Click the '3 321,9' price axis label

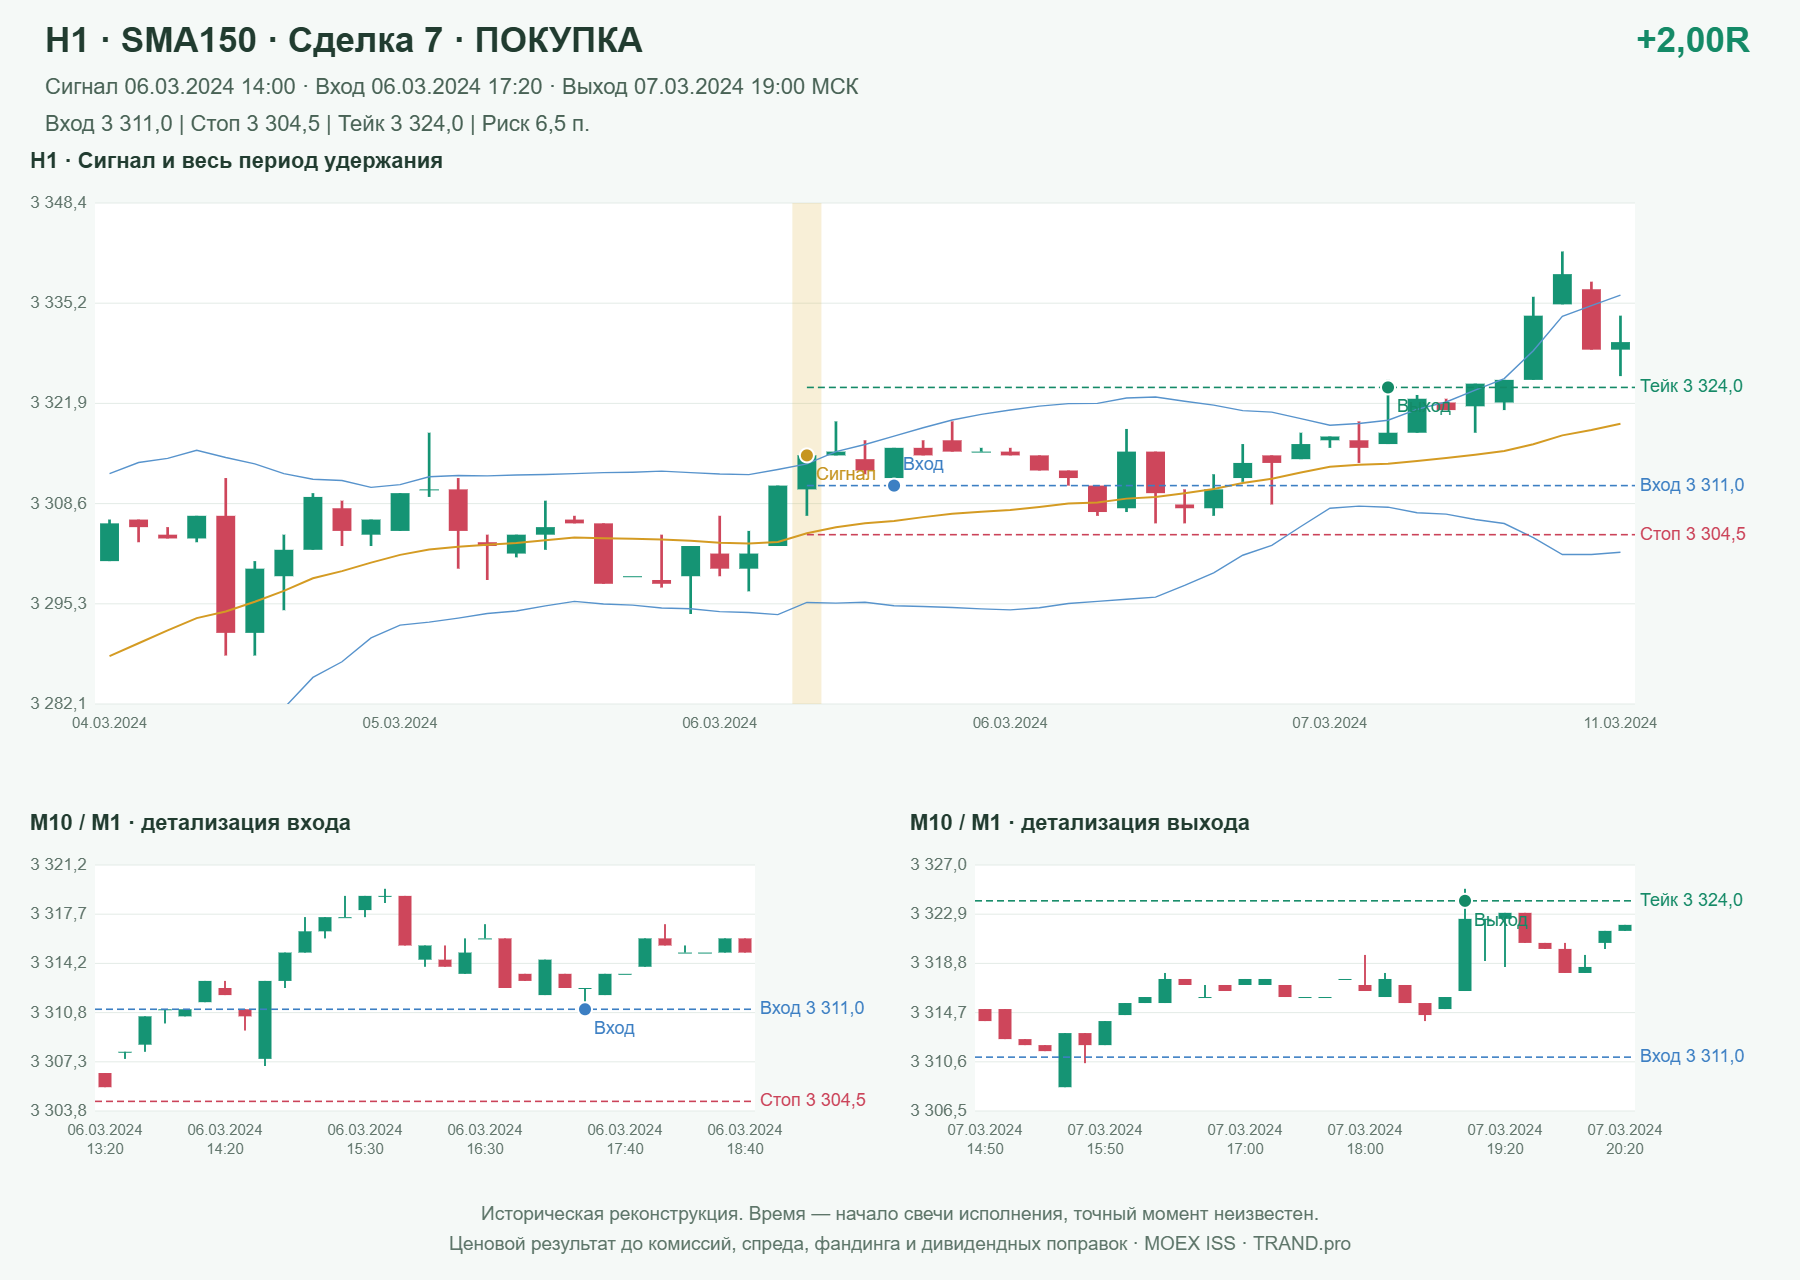[58, 403]
